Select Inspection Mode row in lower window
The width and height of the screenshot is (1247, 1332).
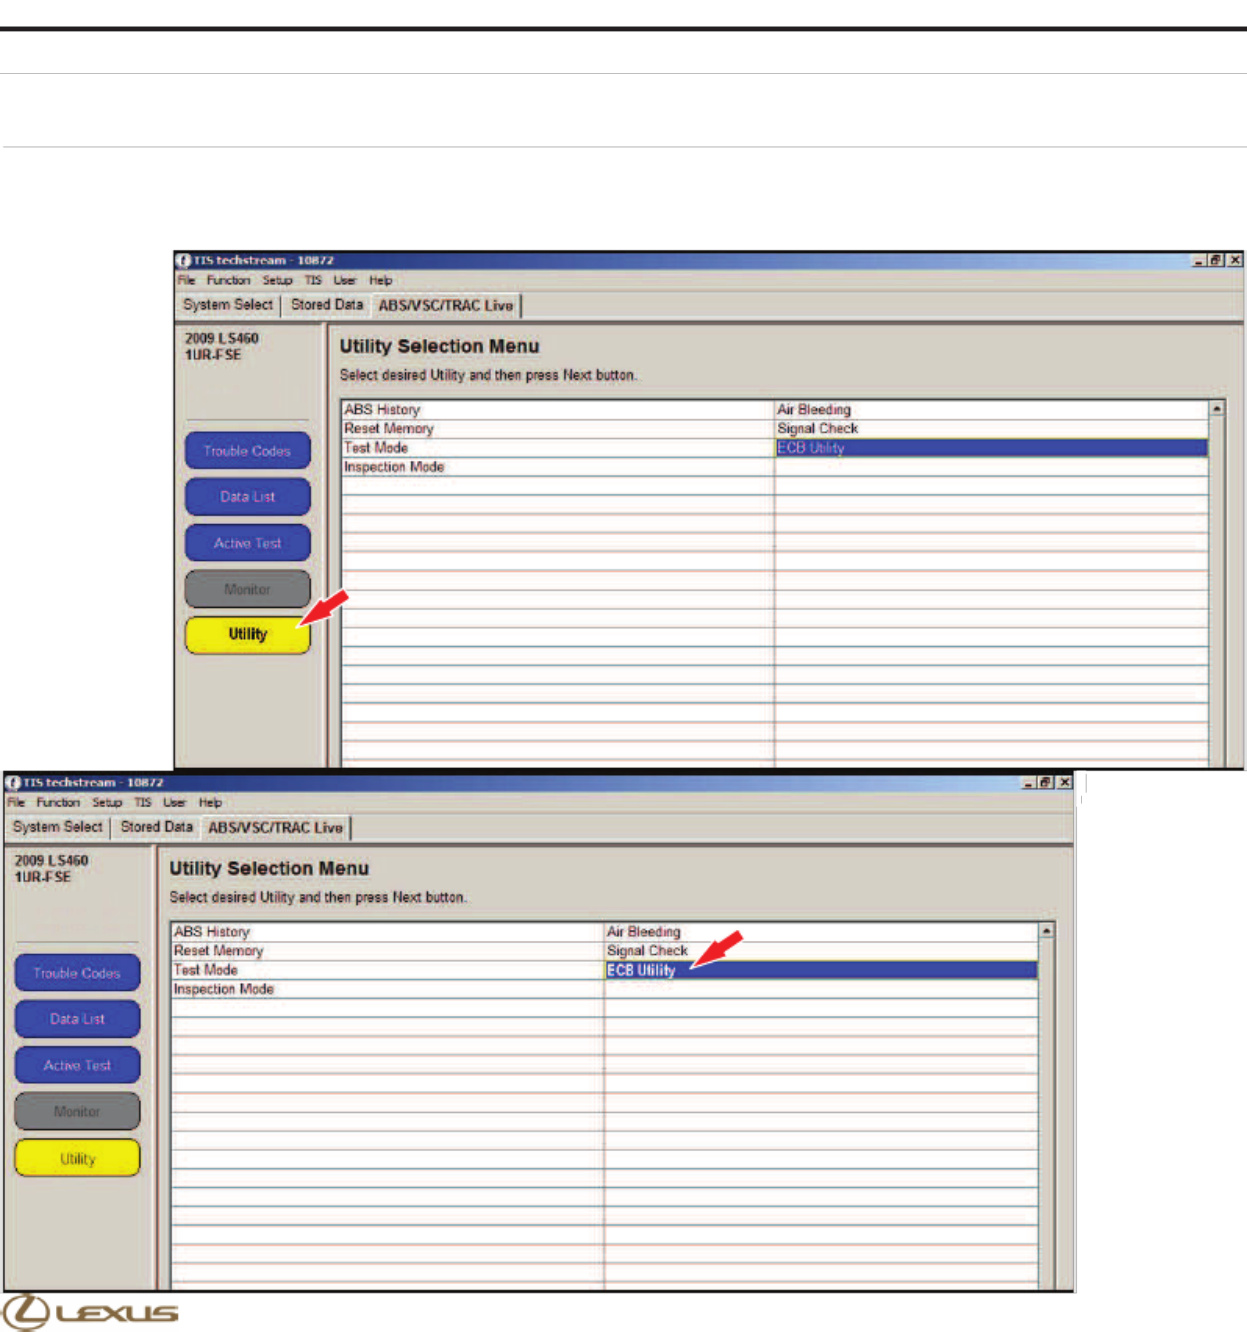(x=388, y=989)
